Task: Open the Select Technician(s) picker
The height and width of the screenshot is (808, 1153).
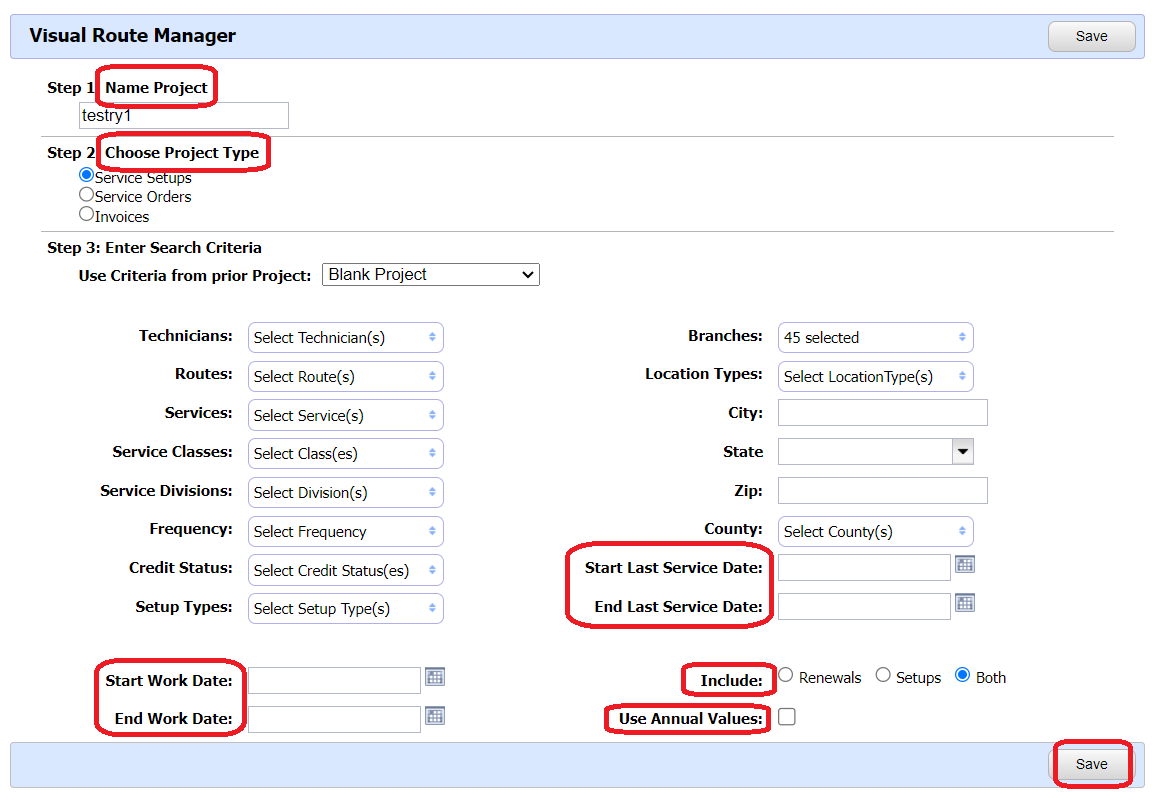Action: 345,337
